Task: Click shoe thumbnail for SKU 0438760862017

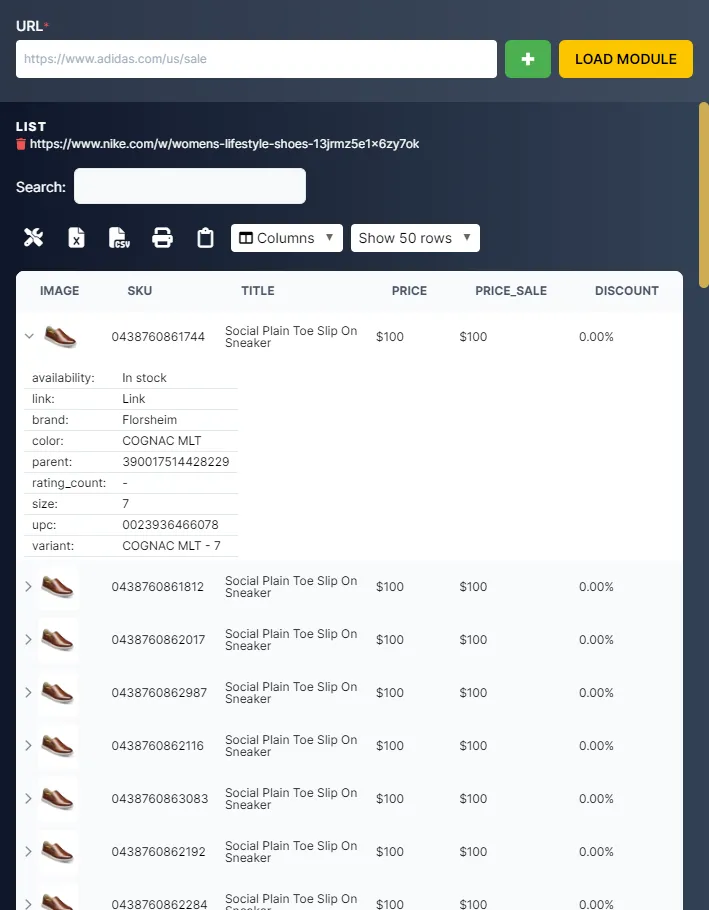Action: click(x=58, y=640)
